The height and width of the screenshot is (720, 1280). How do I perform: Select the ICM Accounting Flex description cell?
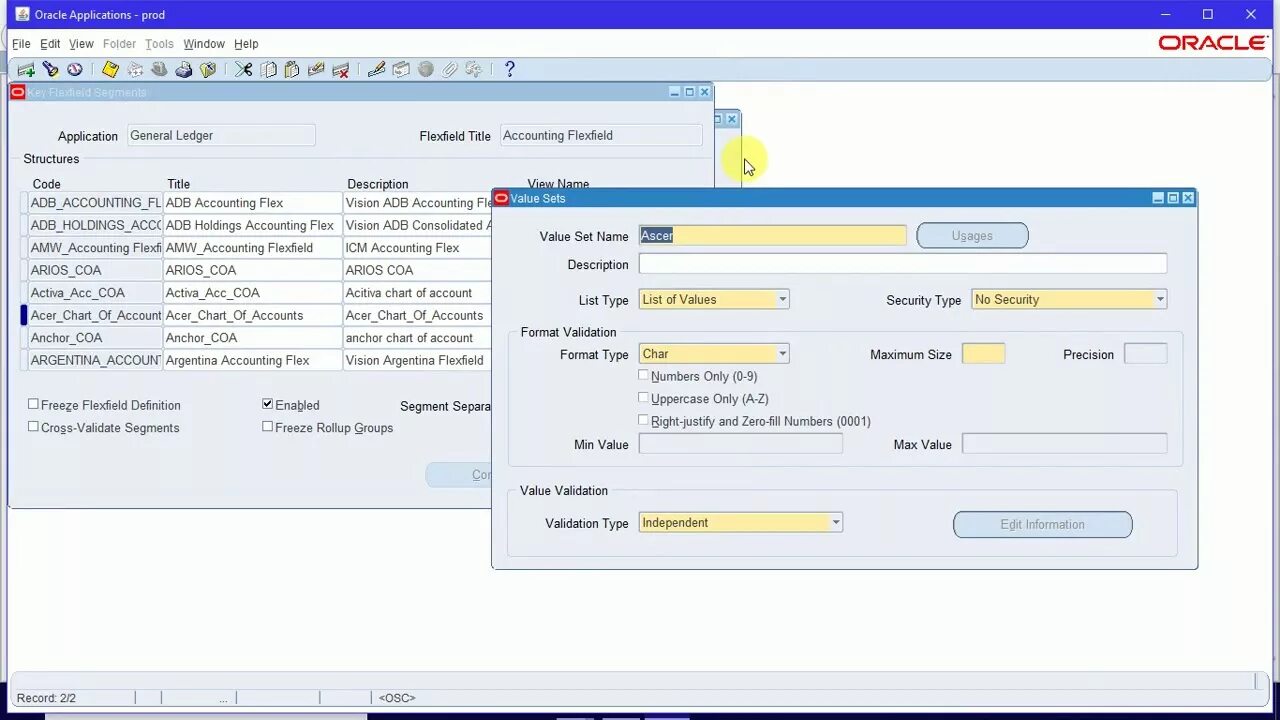coord(418,248)
